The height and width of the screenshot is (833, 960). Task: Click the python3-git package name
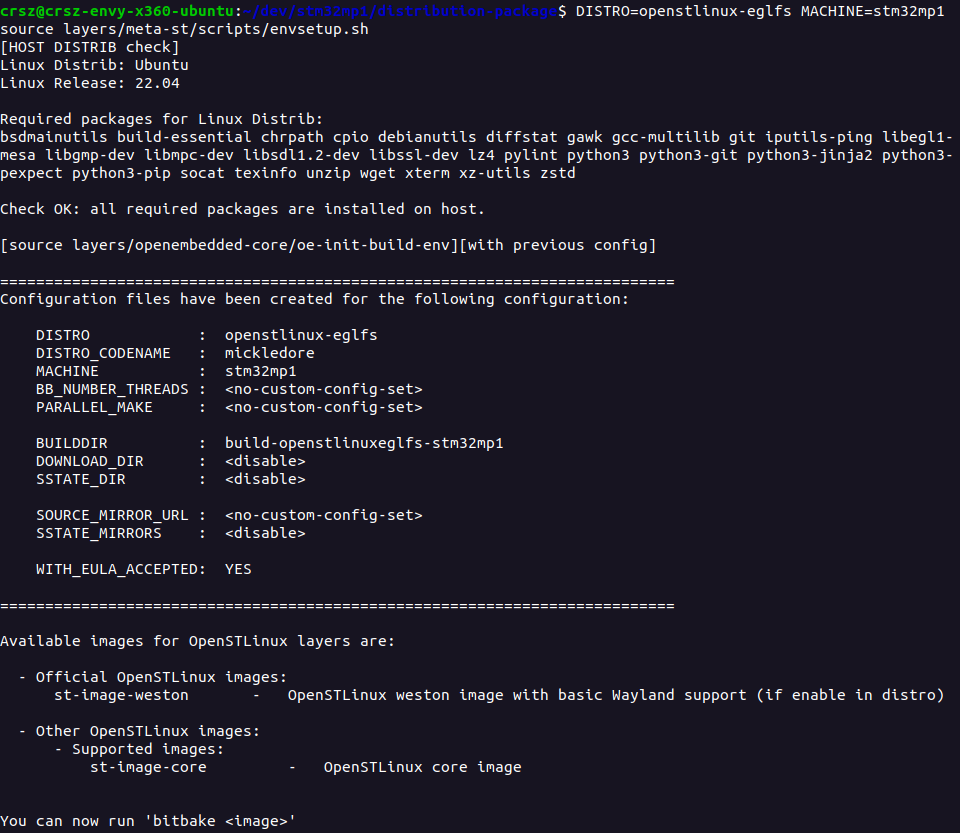coord(688,155)
